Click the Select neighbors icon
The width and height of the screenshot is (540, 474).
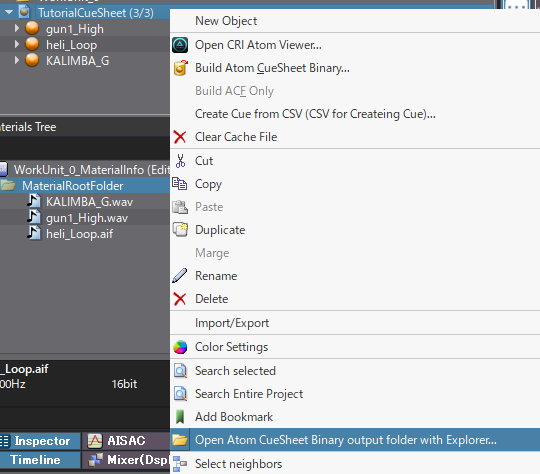pos(179,464)
